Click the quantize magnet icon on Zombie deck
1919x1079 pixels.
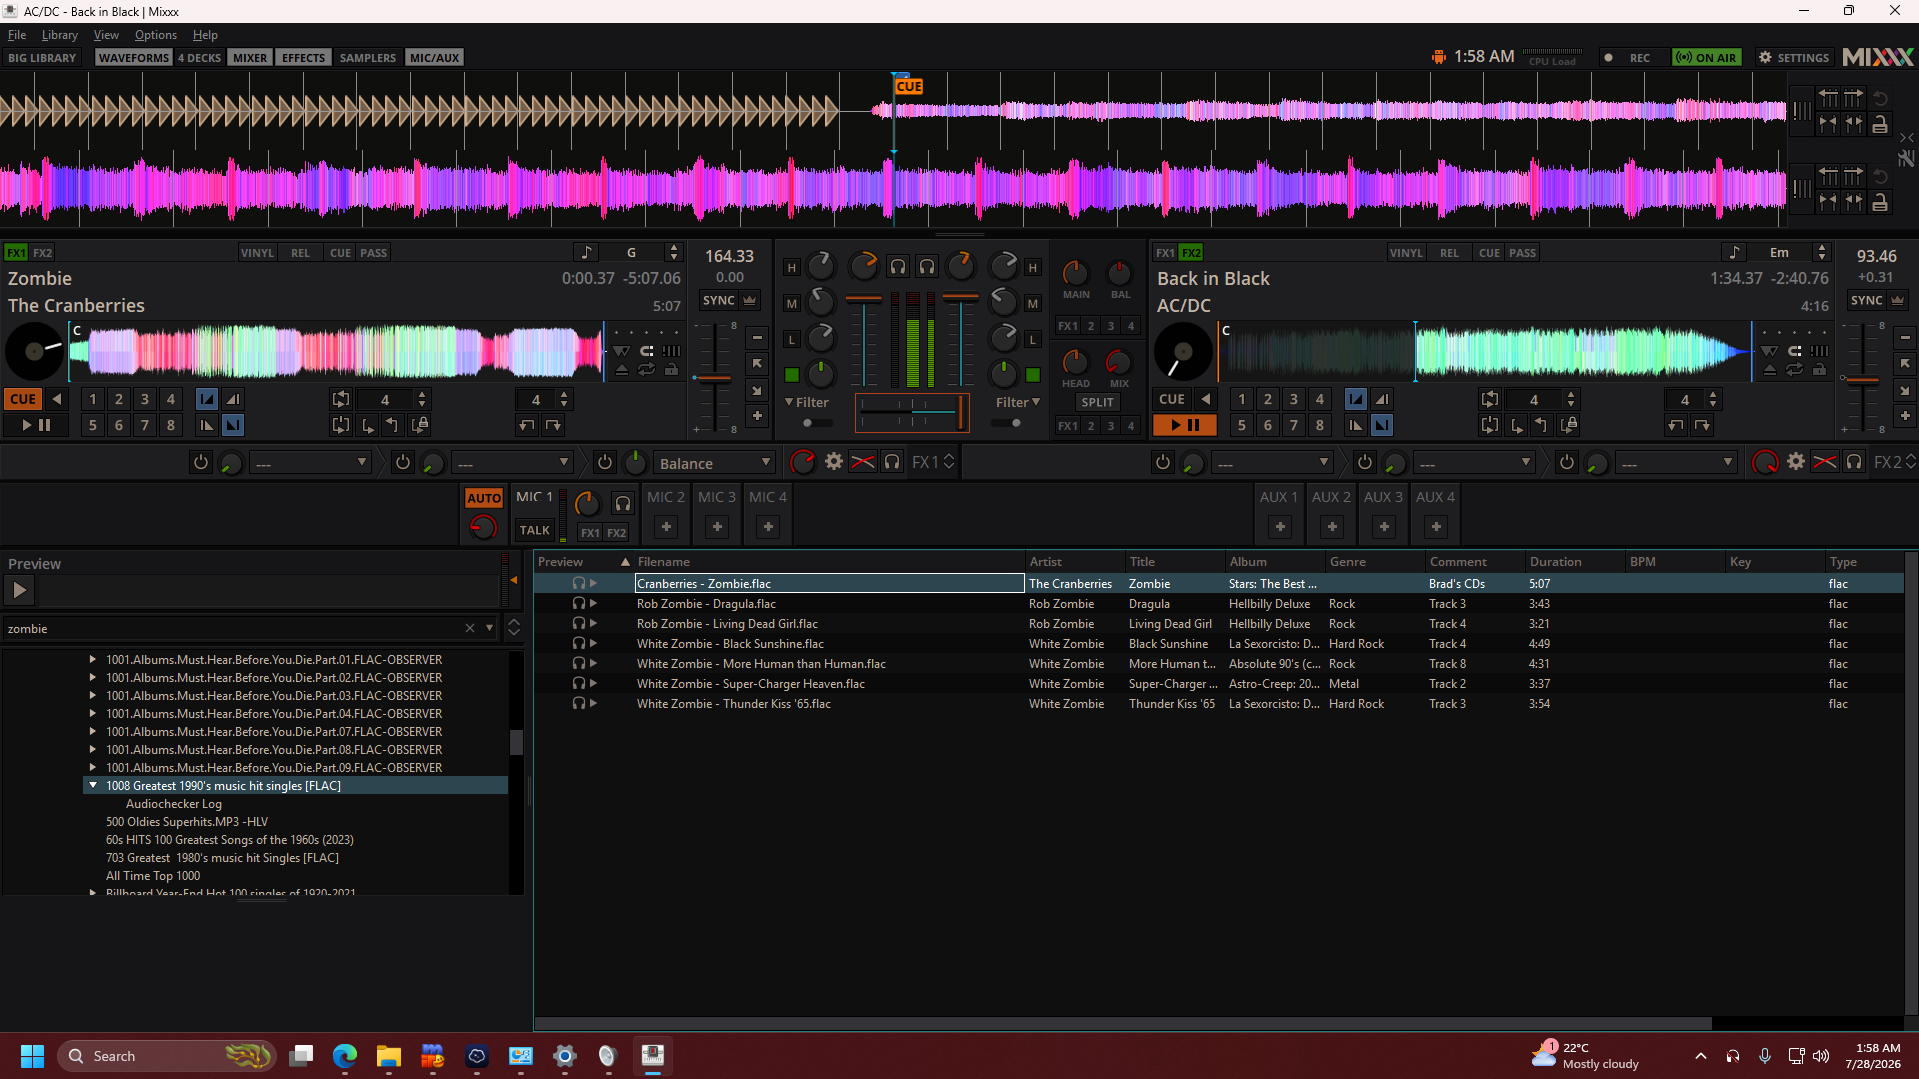[x=647, y=351]
